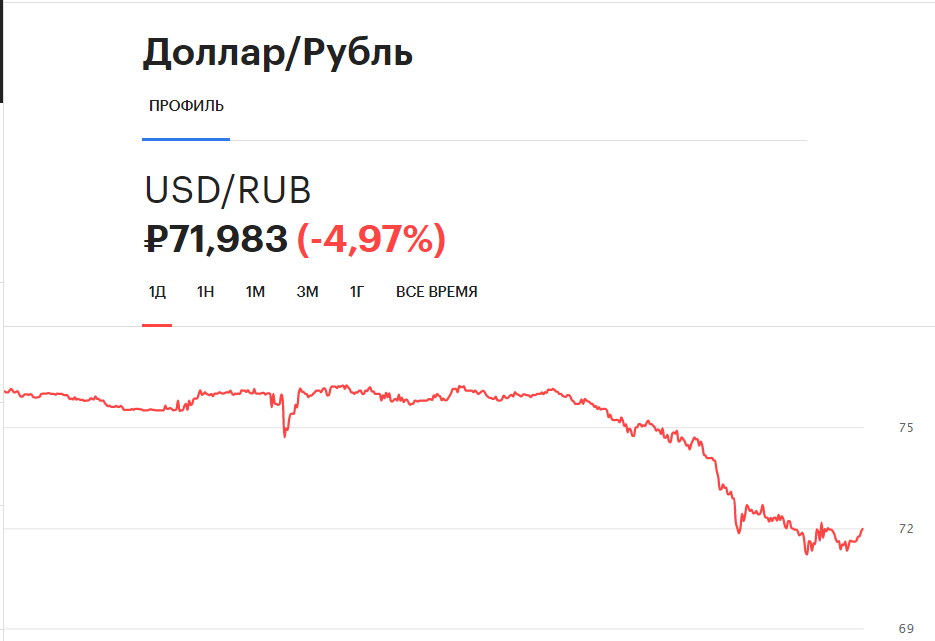Open the ПРОФИЛЬ tab
This screenshot has height=641, width=935.
click(186, 106)
